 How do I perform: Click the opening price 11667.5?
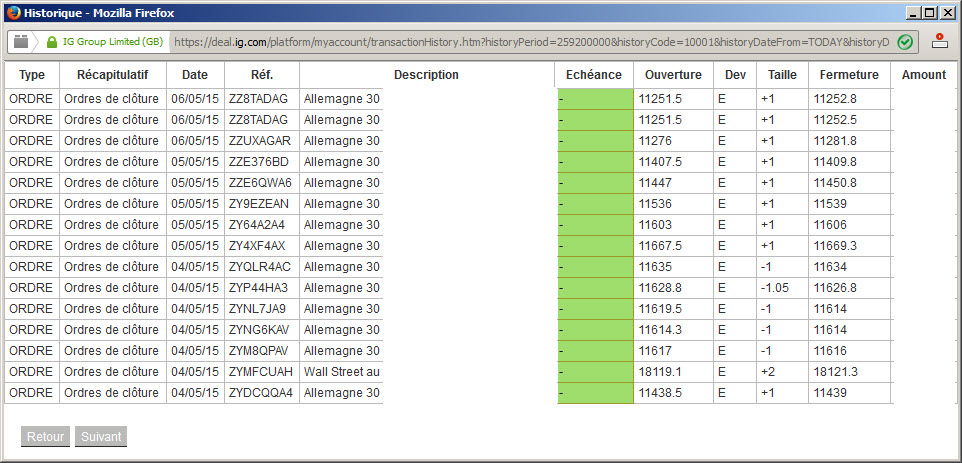[x=660, y=245]
